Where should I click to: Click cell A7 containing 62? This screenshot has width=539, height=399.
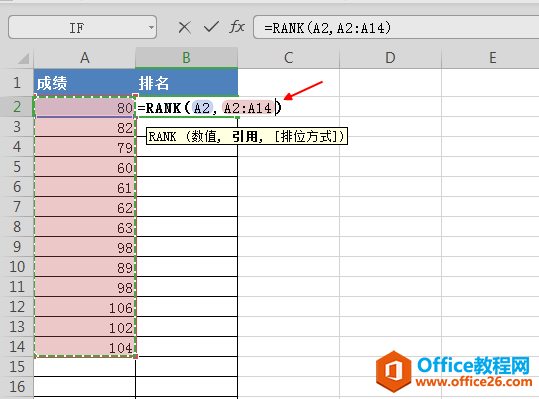tap(85, 207)
